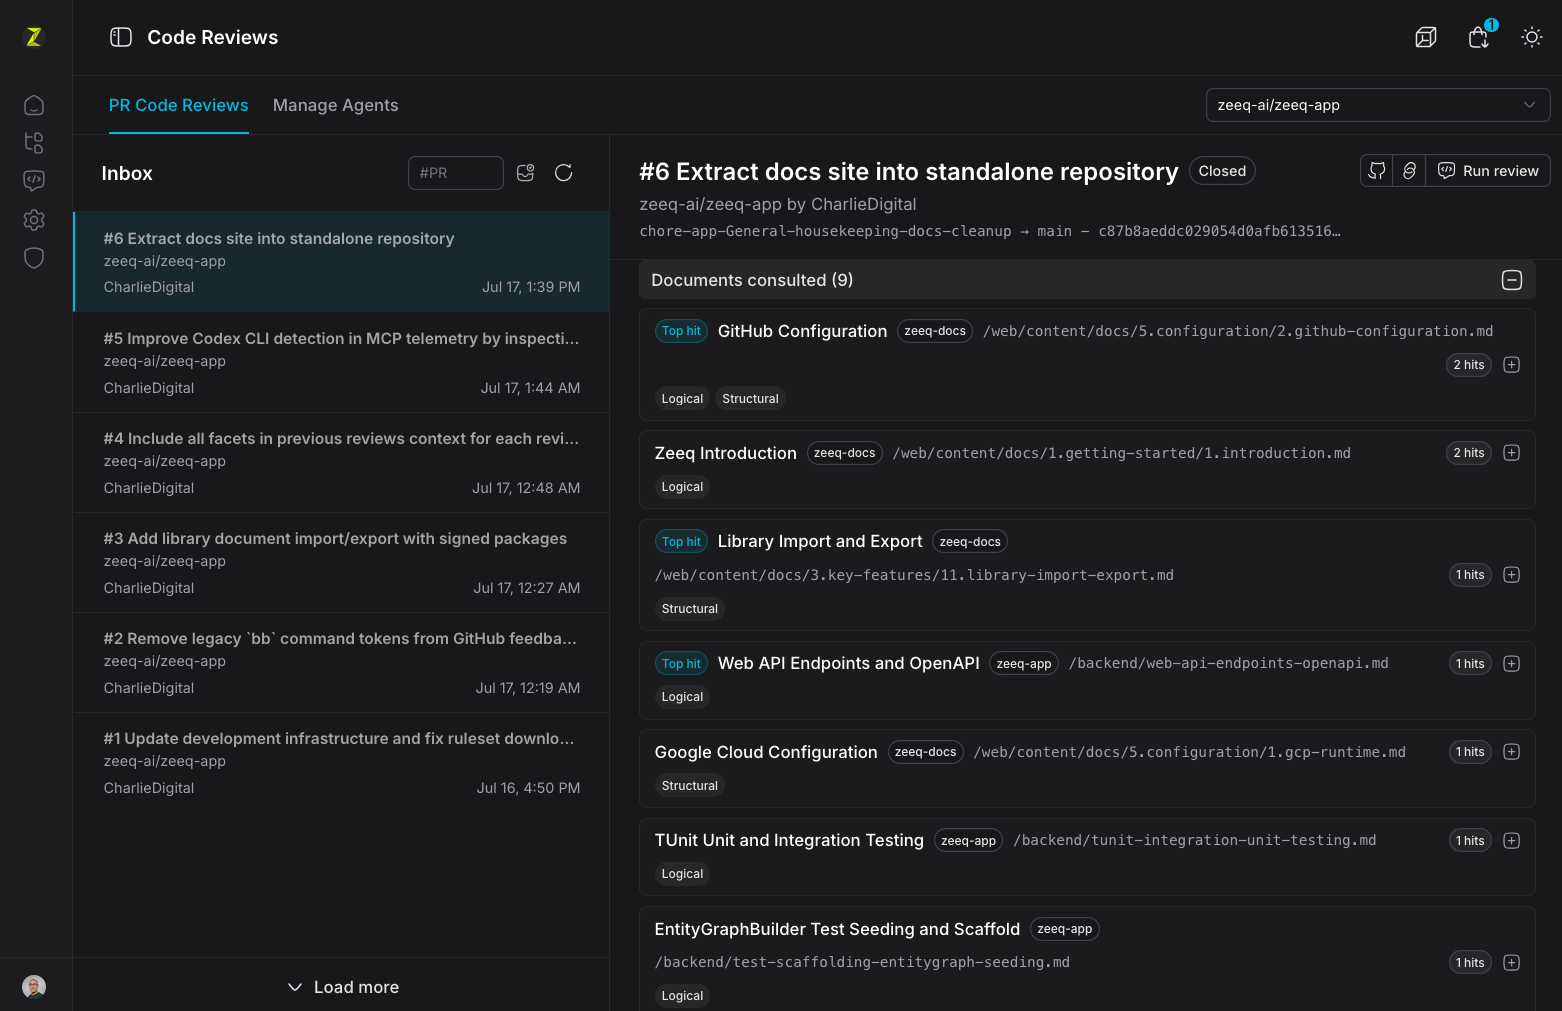
Task: Click the Logical tag on Zeeq Introduction
Action: pyautogui.click(x=682, y=487)
